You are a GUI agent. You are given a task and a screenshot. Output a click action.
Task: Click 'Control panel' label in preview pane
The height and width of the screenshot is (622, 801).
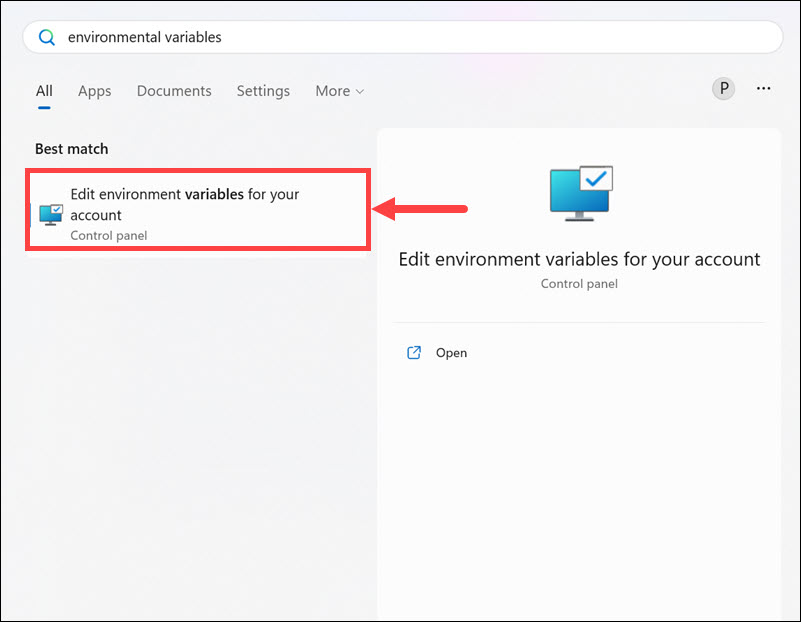pos(579,284)
